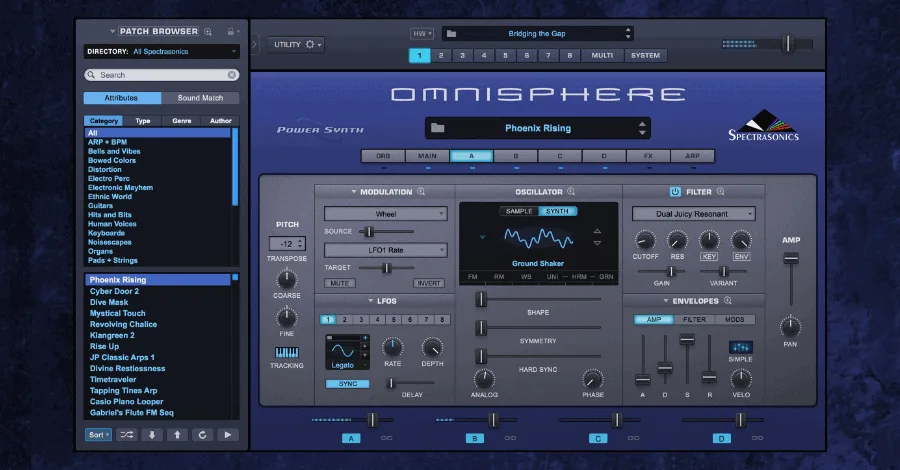Adjust the AMP level fader
900x470 pixels.
791,259
